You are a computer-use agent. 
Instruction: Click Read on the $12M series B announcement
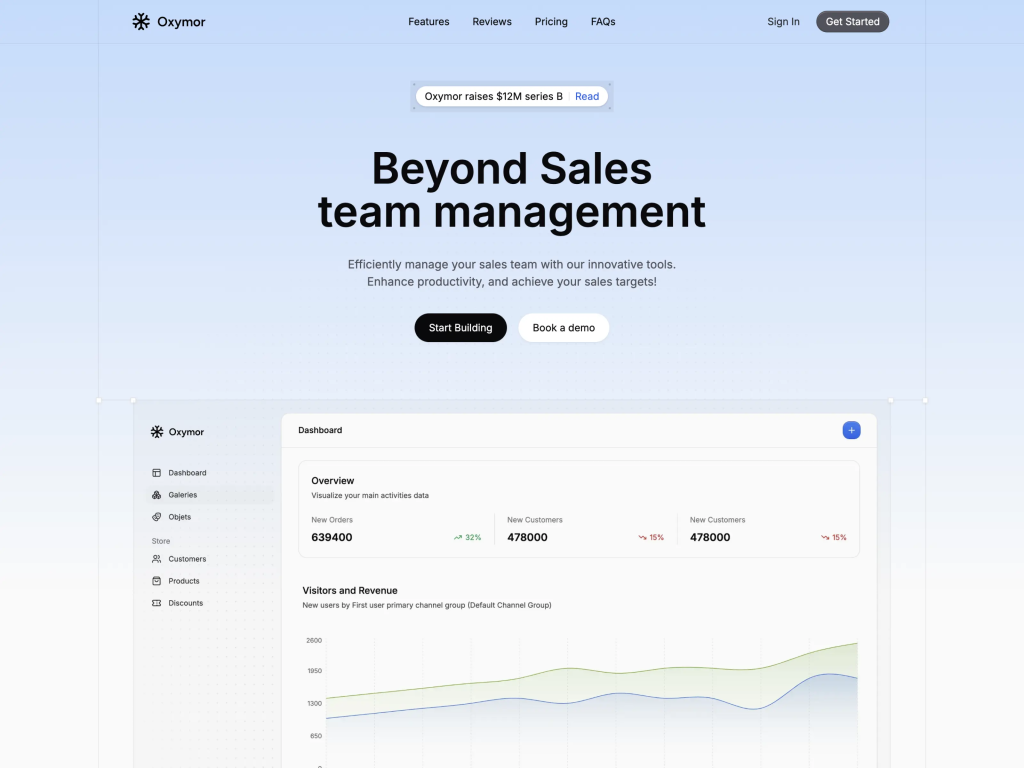pyautogui.click(x=587, y=96)
